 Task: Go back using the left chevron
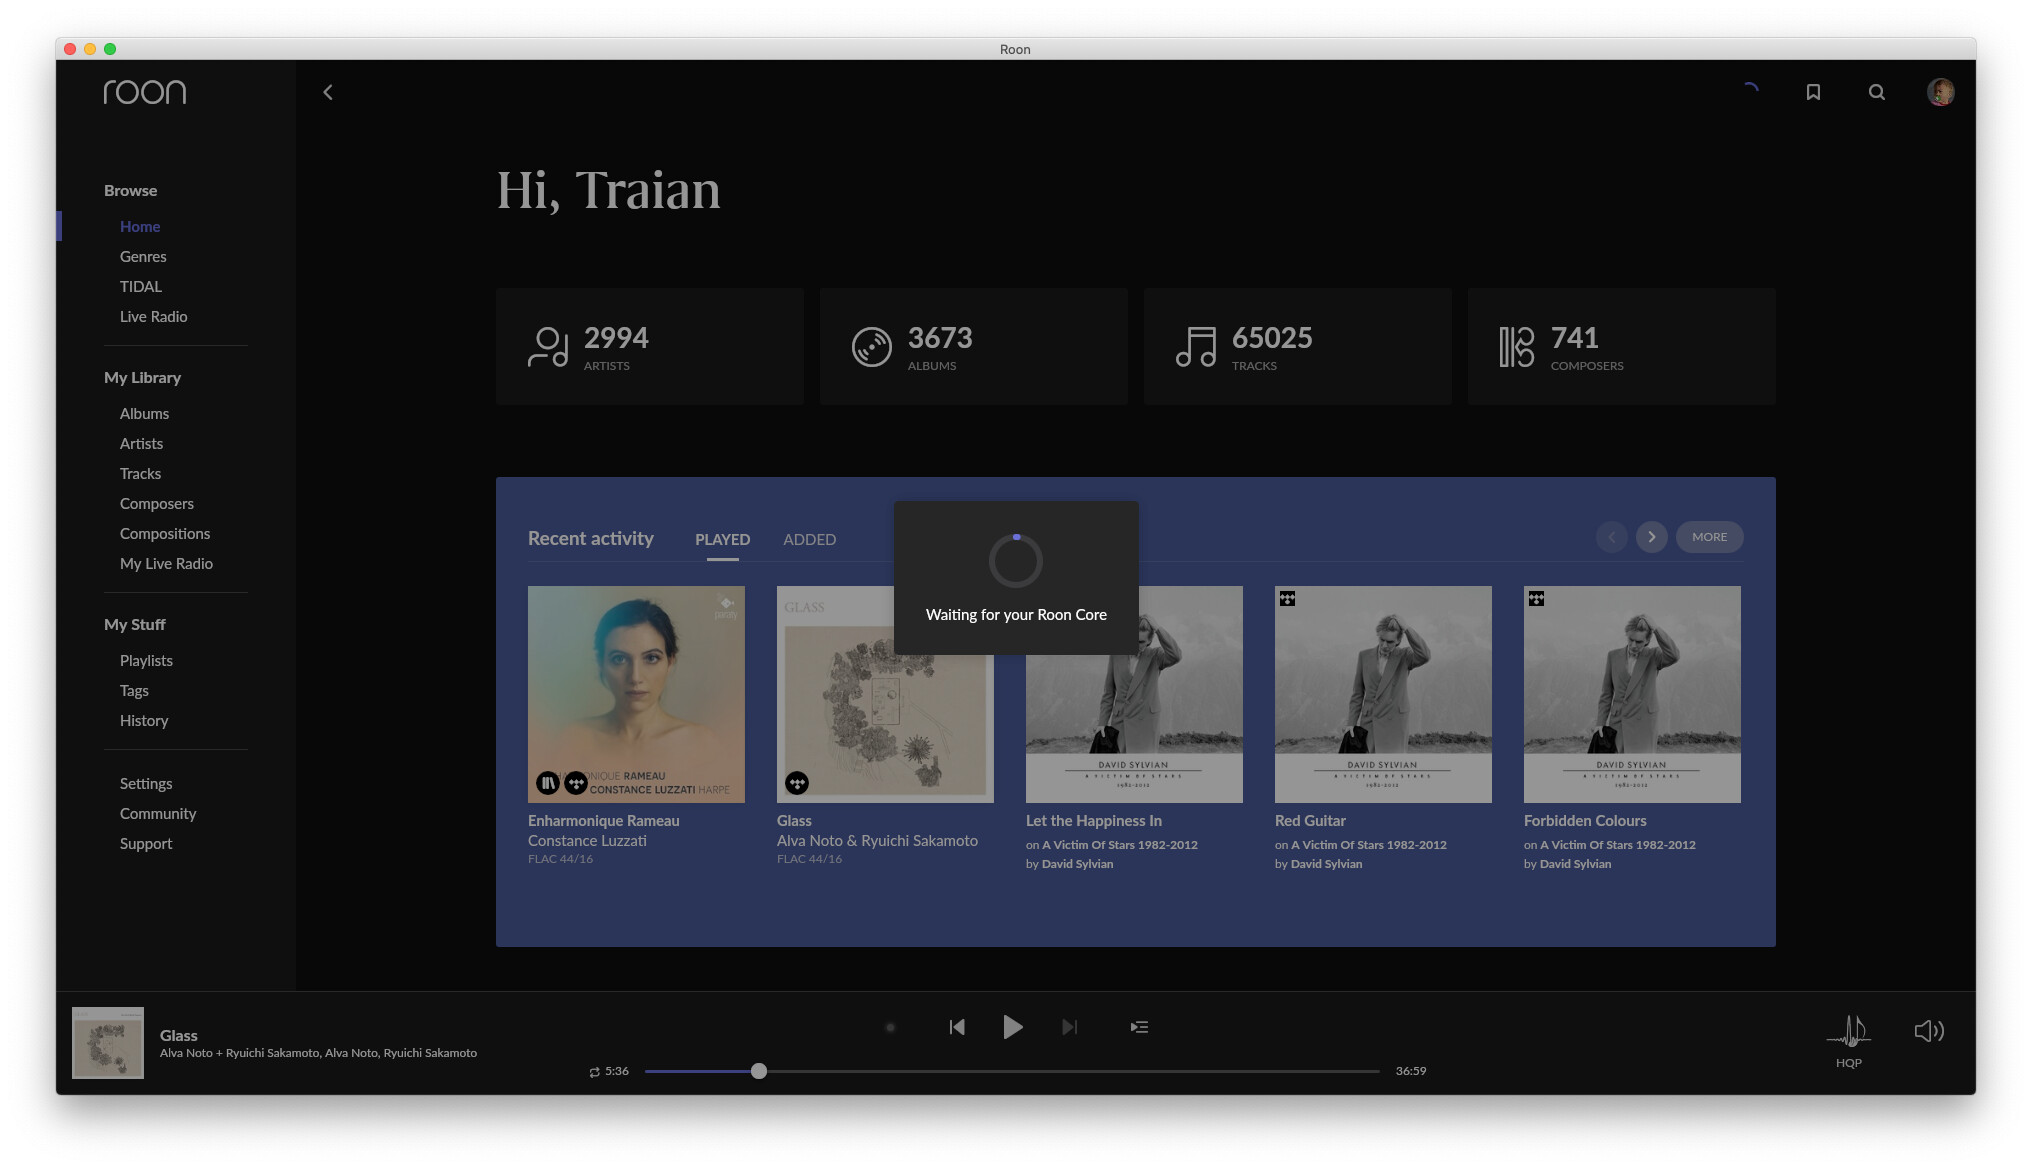coord(328,92)
